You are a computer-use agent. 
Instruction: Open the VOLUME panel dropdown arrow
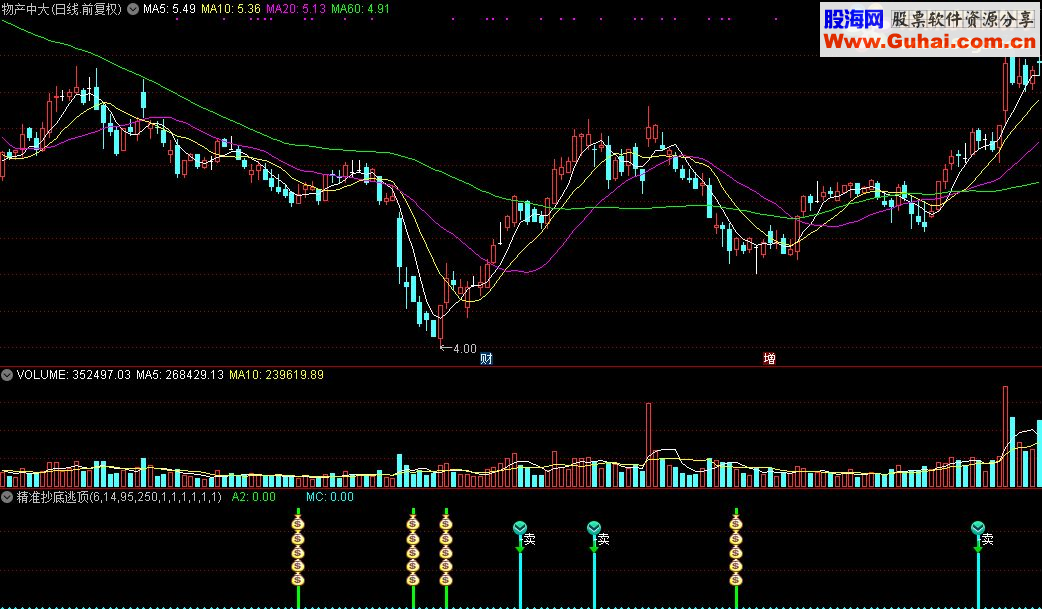7,375
